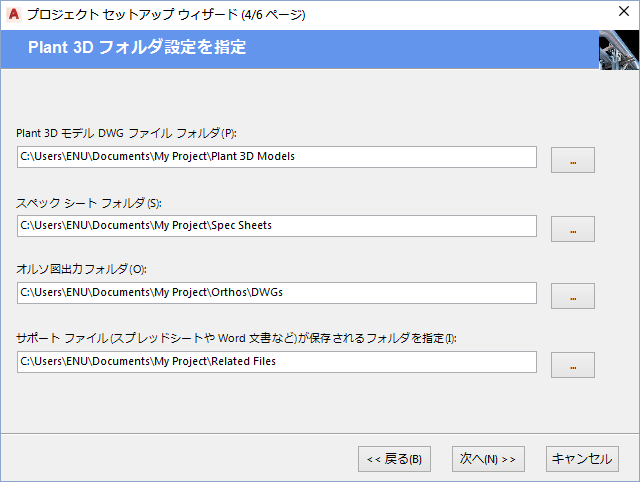Screen dimensions: 640x482
Task: Click the Plant 3D モデル DWG ファイル フォルダ label
Action: (126, 134)
